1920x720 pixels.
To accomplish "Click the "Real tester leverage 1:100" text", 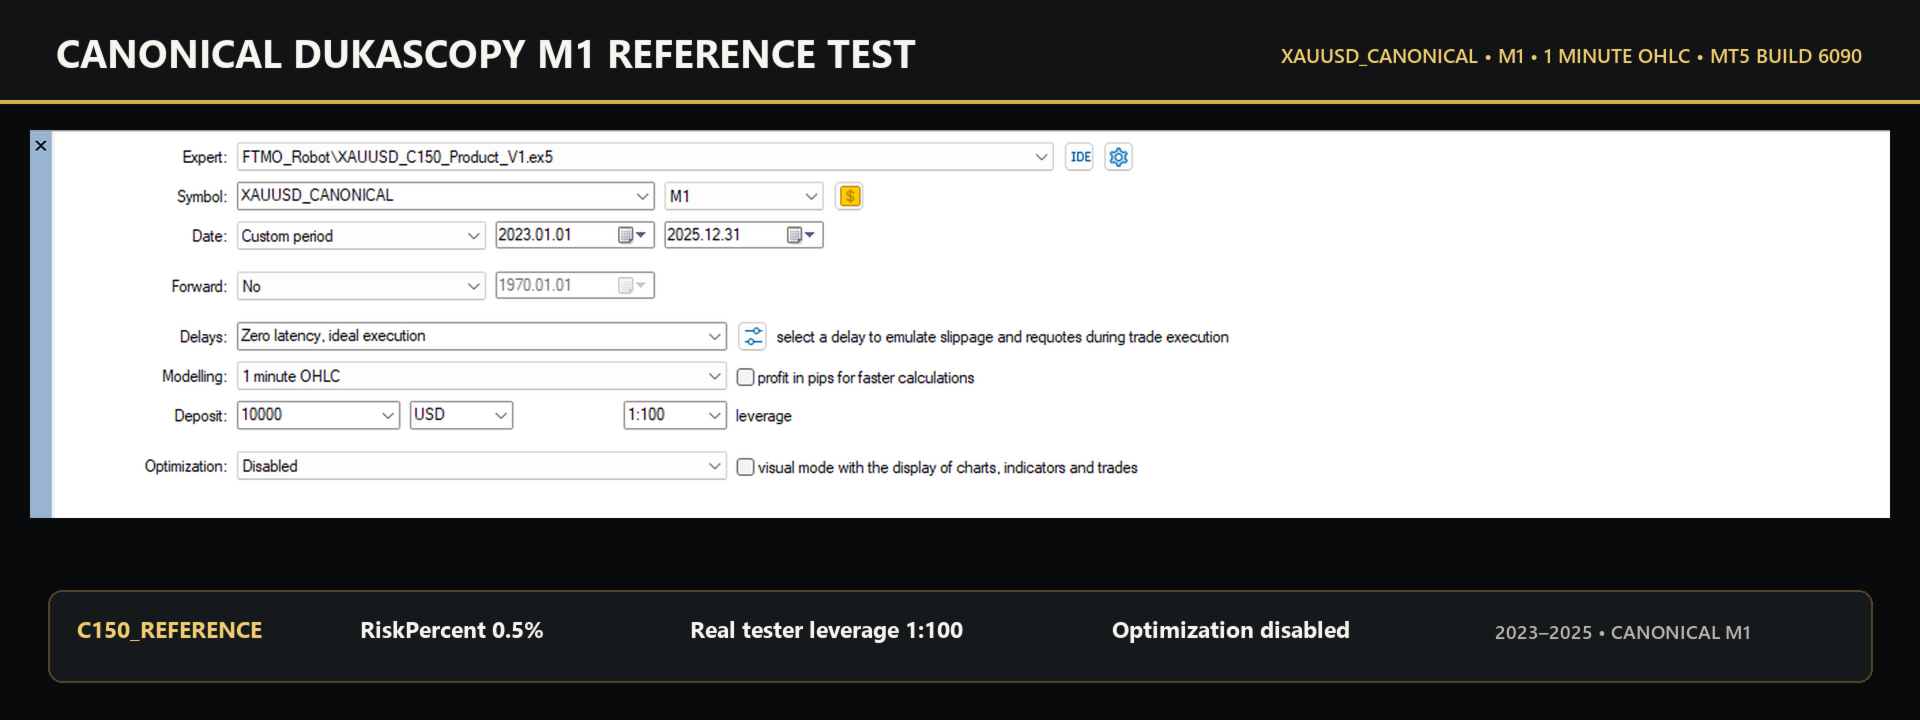I will [827, 630].
